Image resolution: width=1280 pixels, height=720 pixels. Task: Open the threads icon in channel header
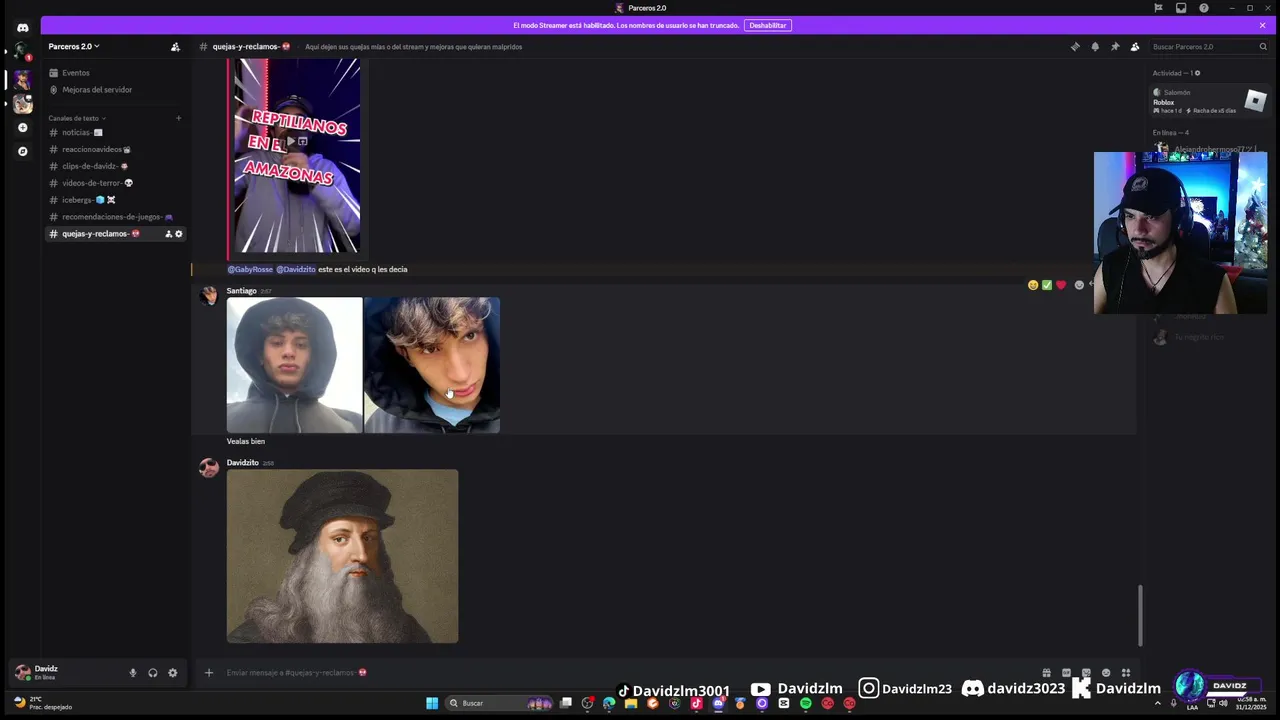coord(1075,46)
